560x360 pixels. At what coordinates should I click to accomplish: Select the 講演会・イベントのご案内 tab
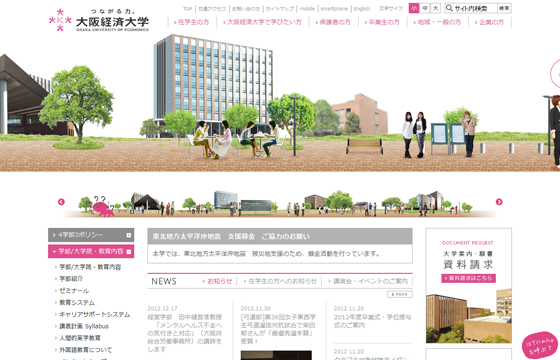coord(368,281)
